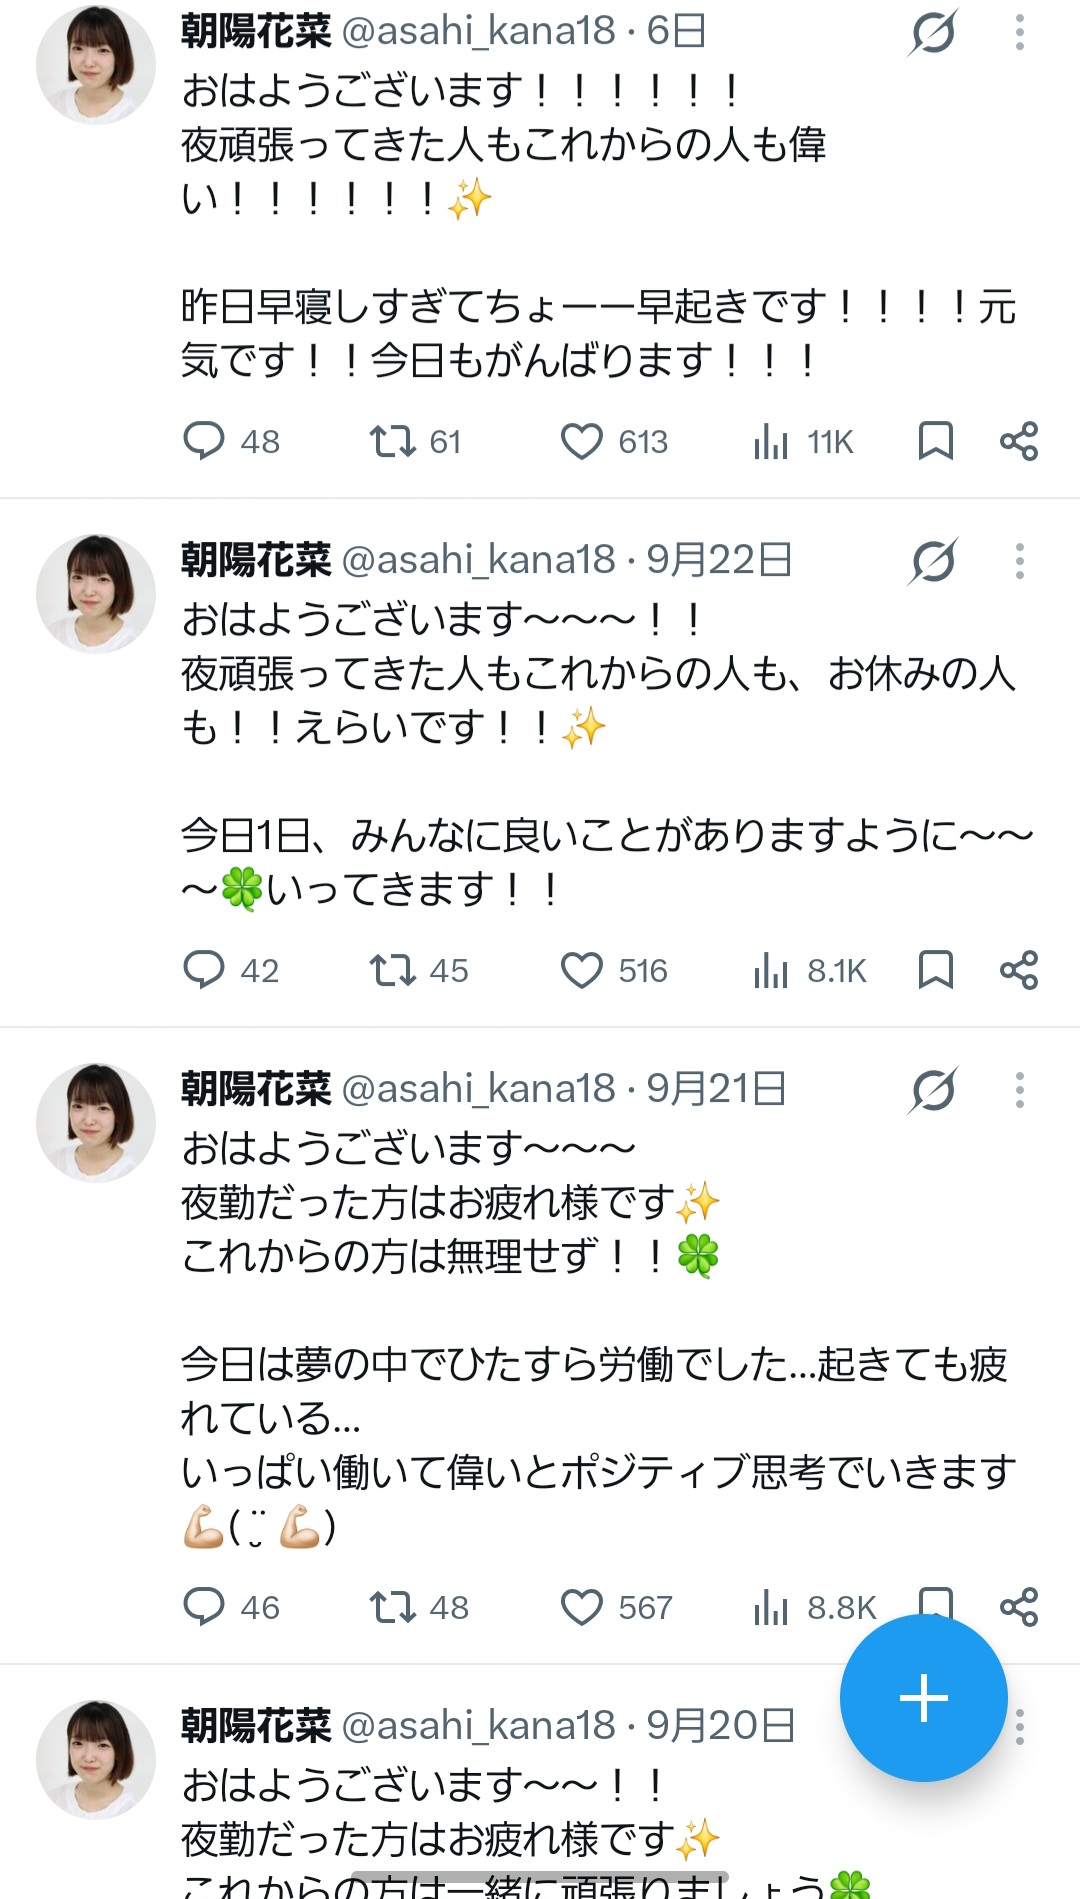Tap the blue compose new post button
This screenshot has width=1080, height=1899.
(x=923, y=1697)
